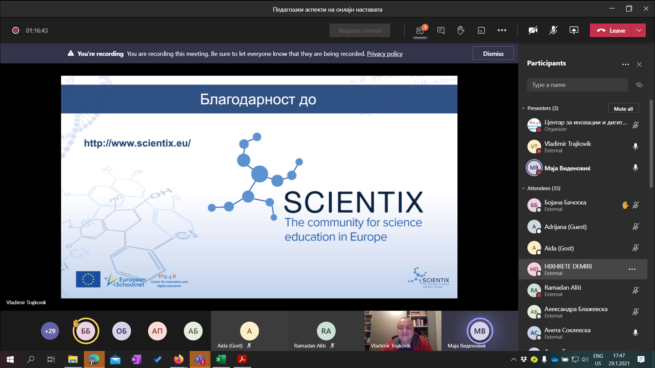Open more options for HIXHRETE DEMIRI

coord(632,269)
